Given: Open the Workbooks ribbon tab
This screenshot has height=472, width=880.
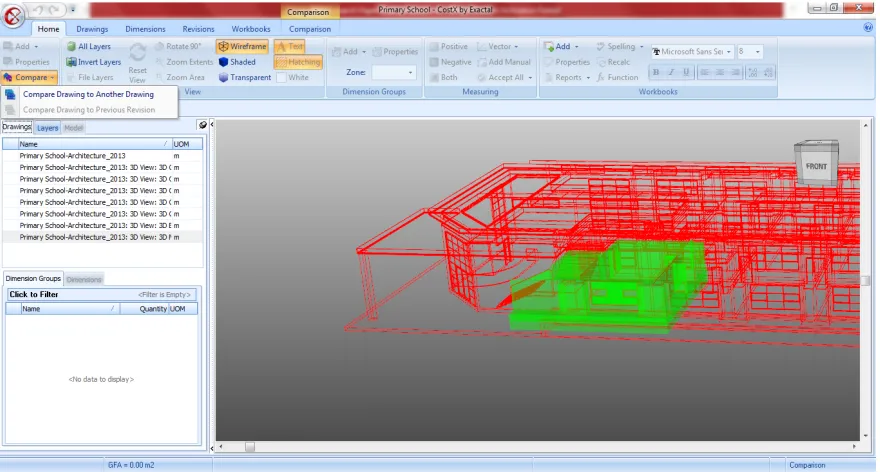Looking at the screenshot, I should click(x=251, y=29).
